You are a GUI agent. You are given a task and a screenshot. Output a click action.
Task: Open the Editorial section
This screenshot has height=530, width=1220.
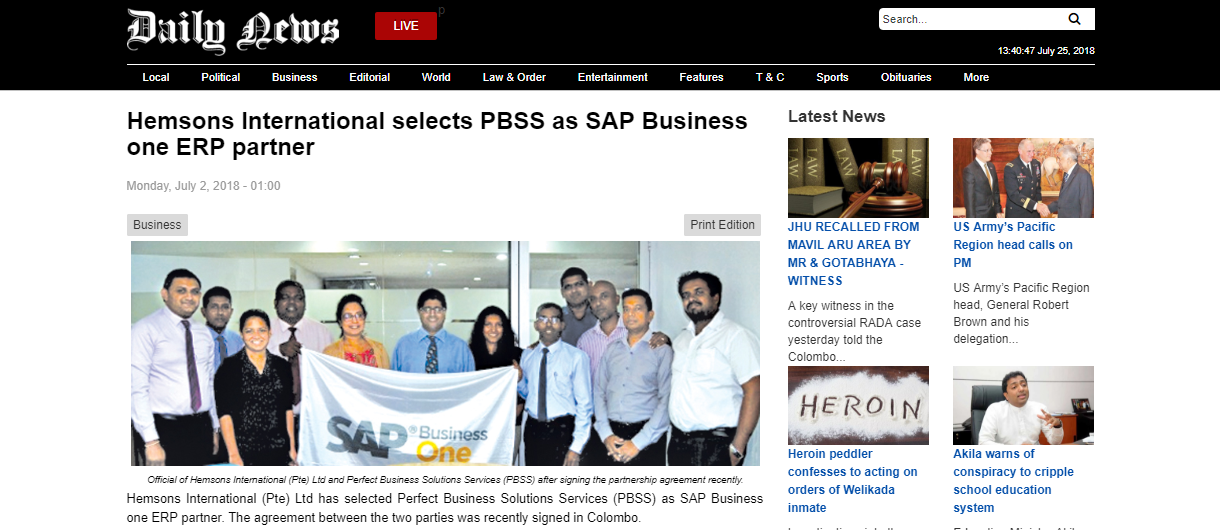click(370, 77)
